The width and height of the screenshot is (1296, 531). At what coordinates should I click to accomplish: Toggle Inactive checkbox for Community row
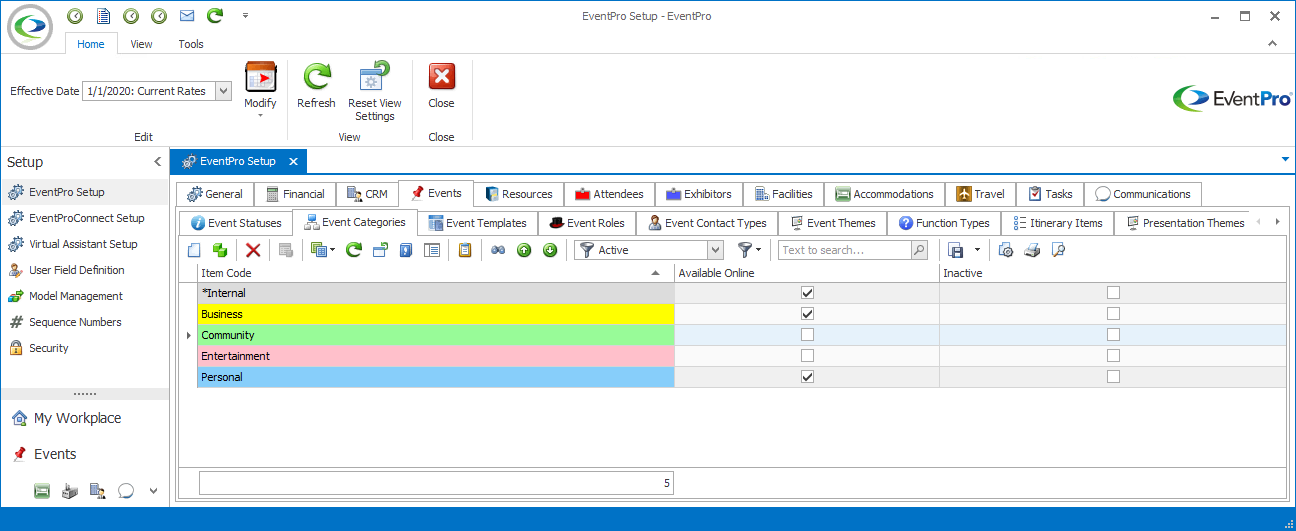1113,335
